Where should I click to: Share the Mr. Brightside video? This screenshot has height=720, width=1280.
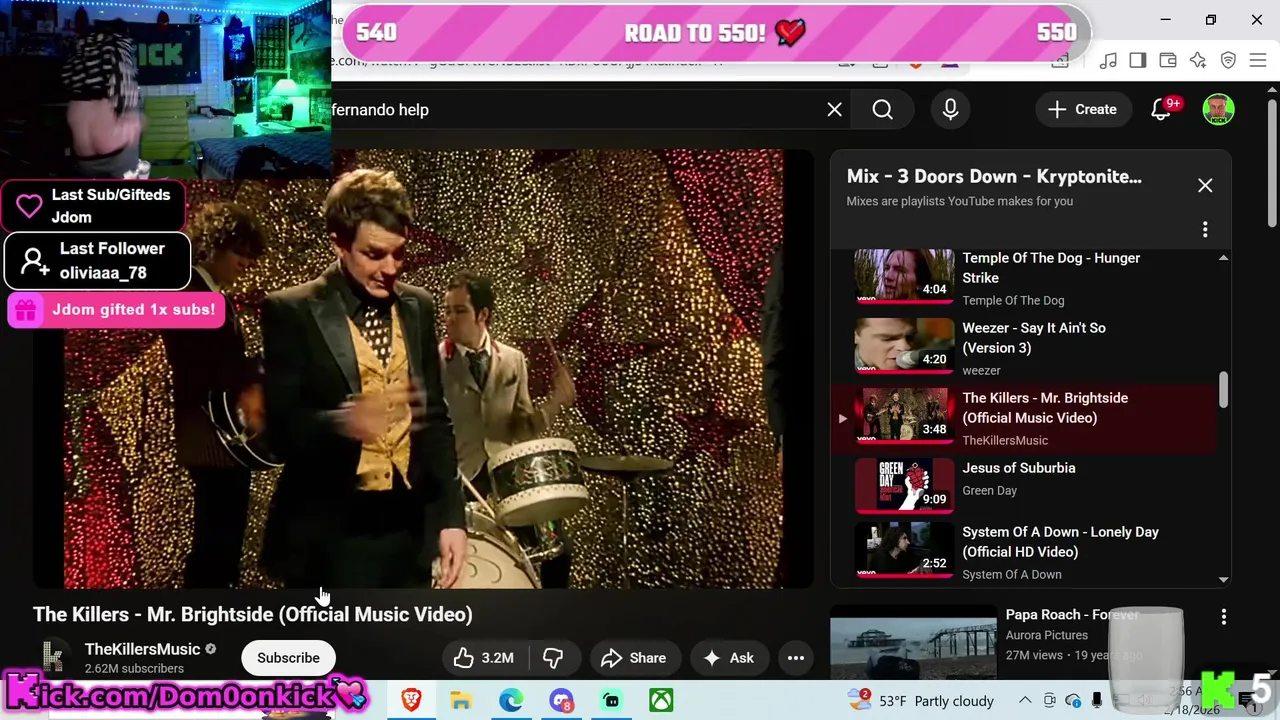pos(634,658)
